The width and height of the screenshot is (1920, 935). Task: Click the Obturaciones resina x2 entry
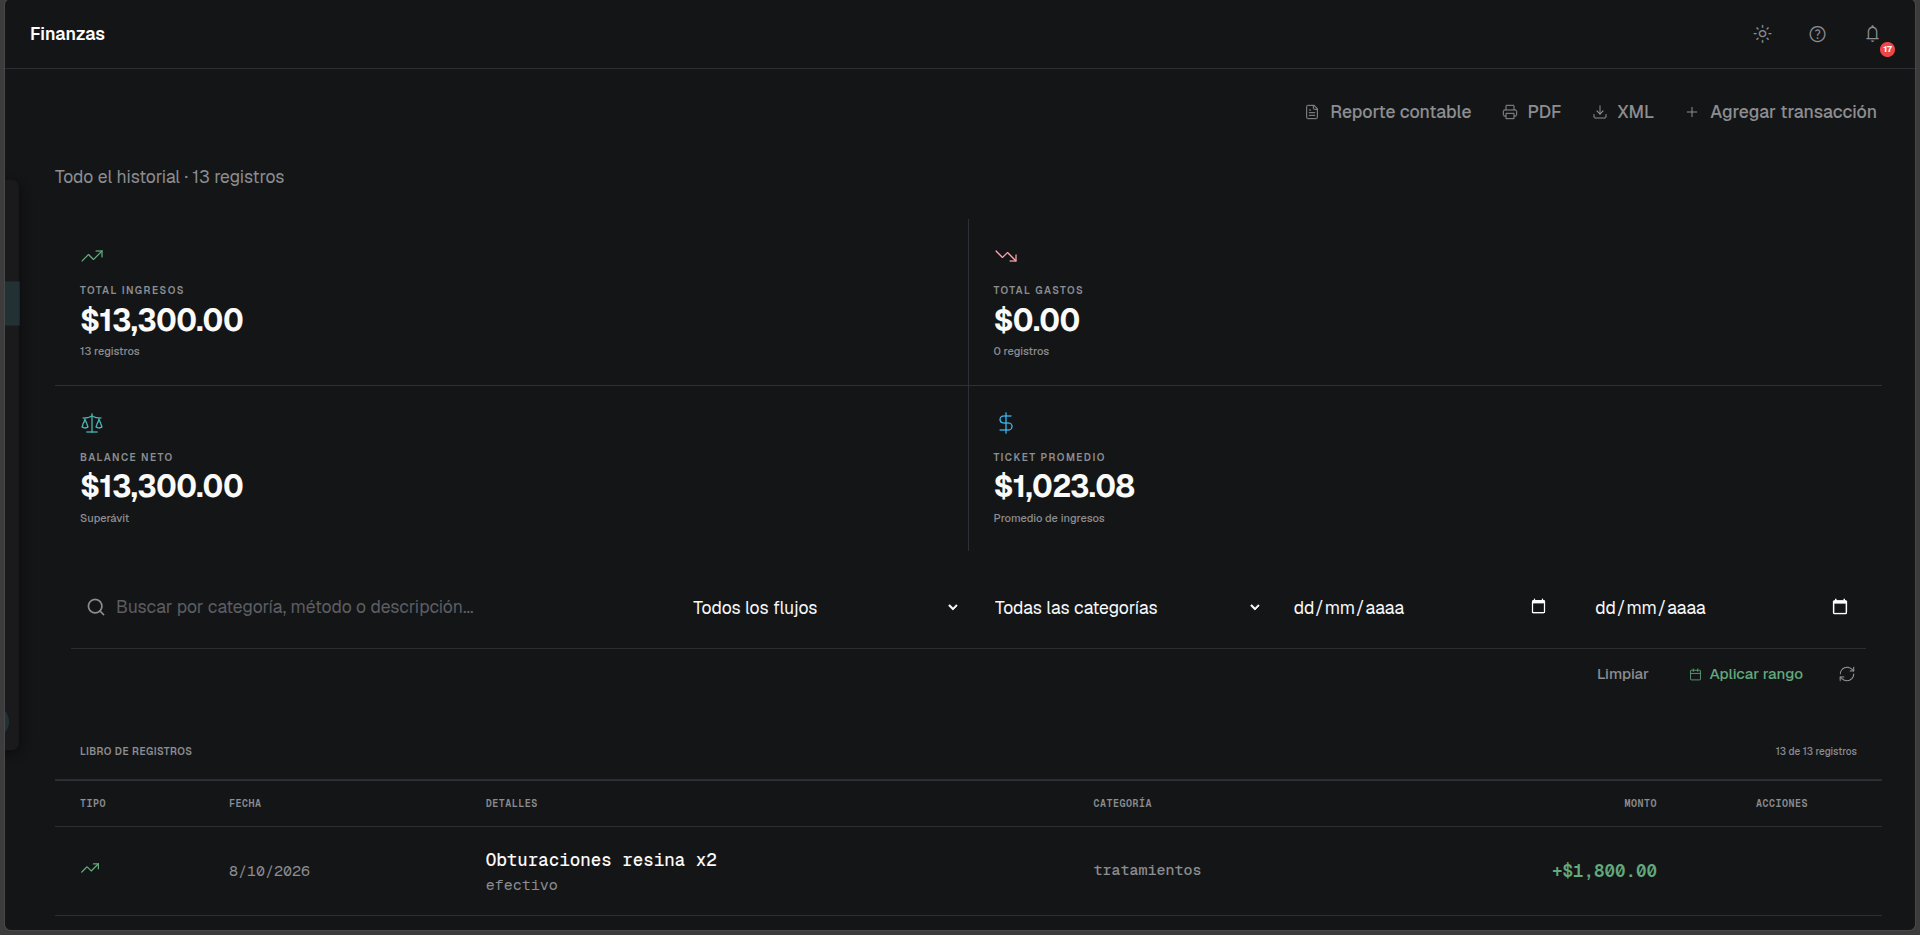(x=601, y=860)
